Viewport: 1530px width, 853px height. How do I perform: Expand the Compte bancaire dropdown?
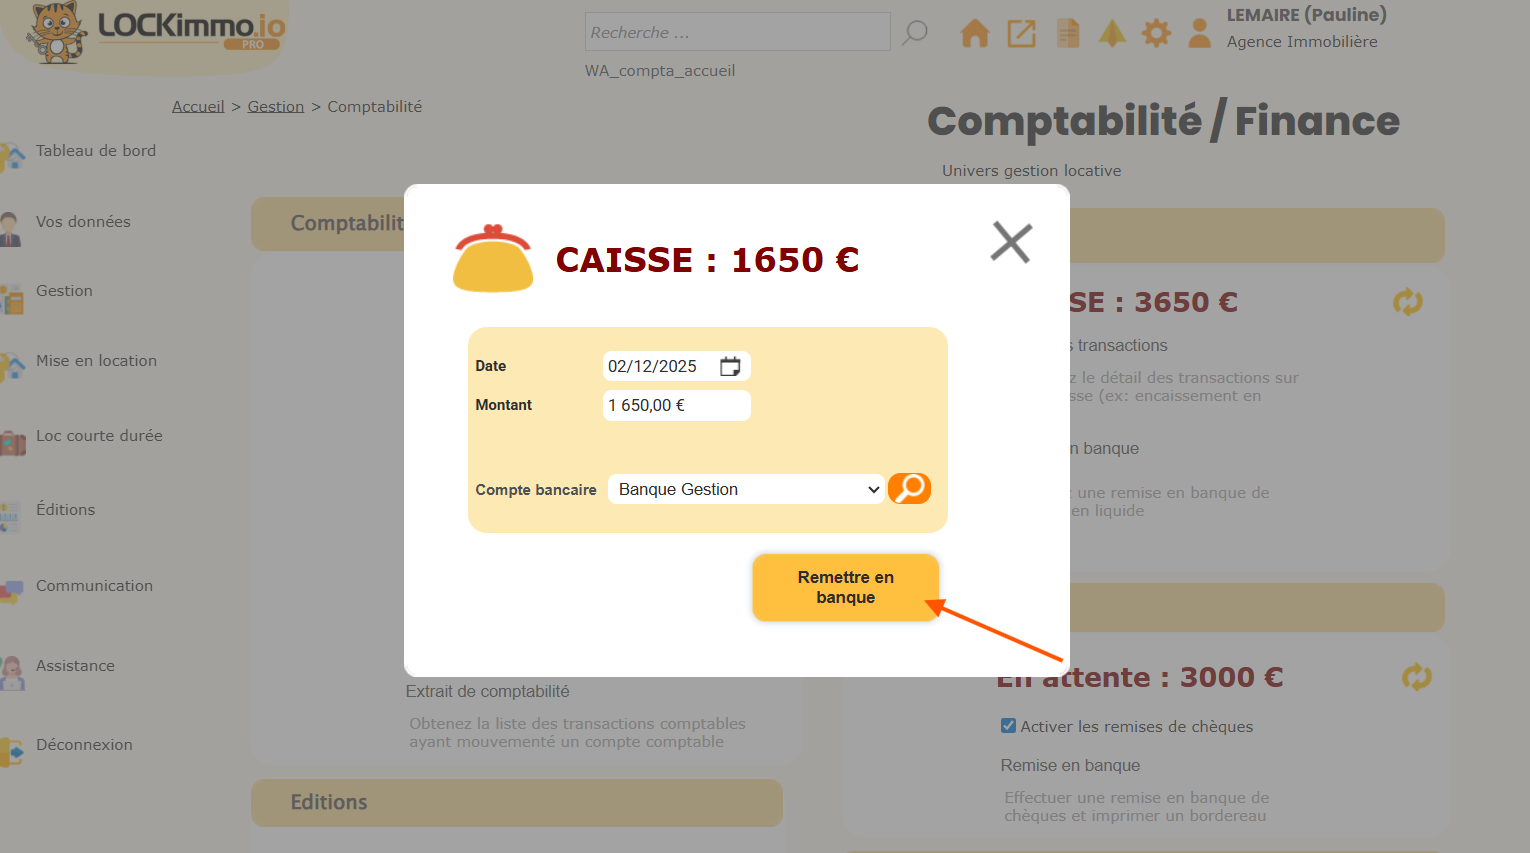pos(745,489)
